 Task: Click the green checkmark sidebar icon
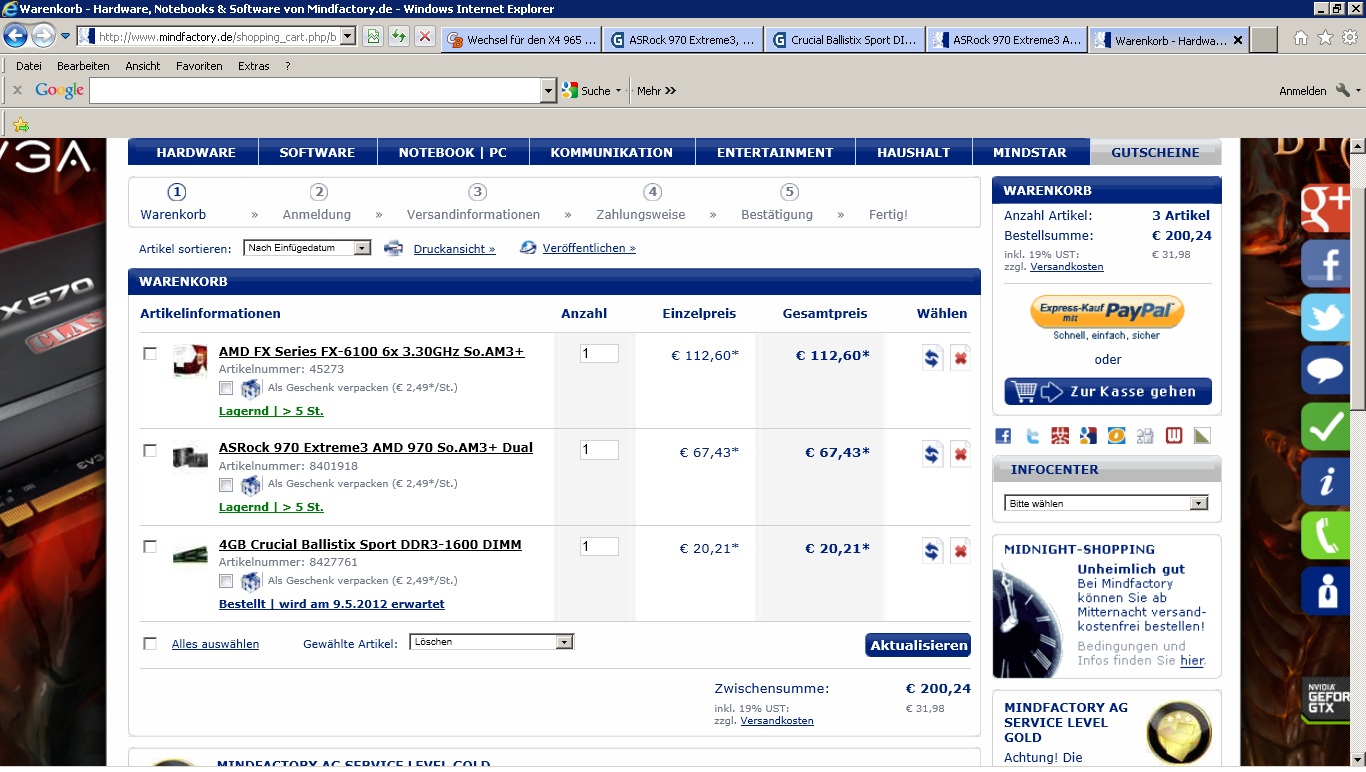(1326, 427)
